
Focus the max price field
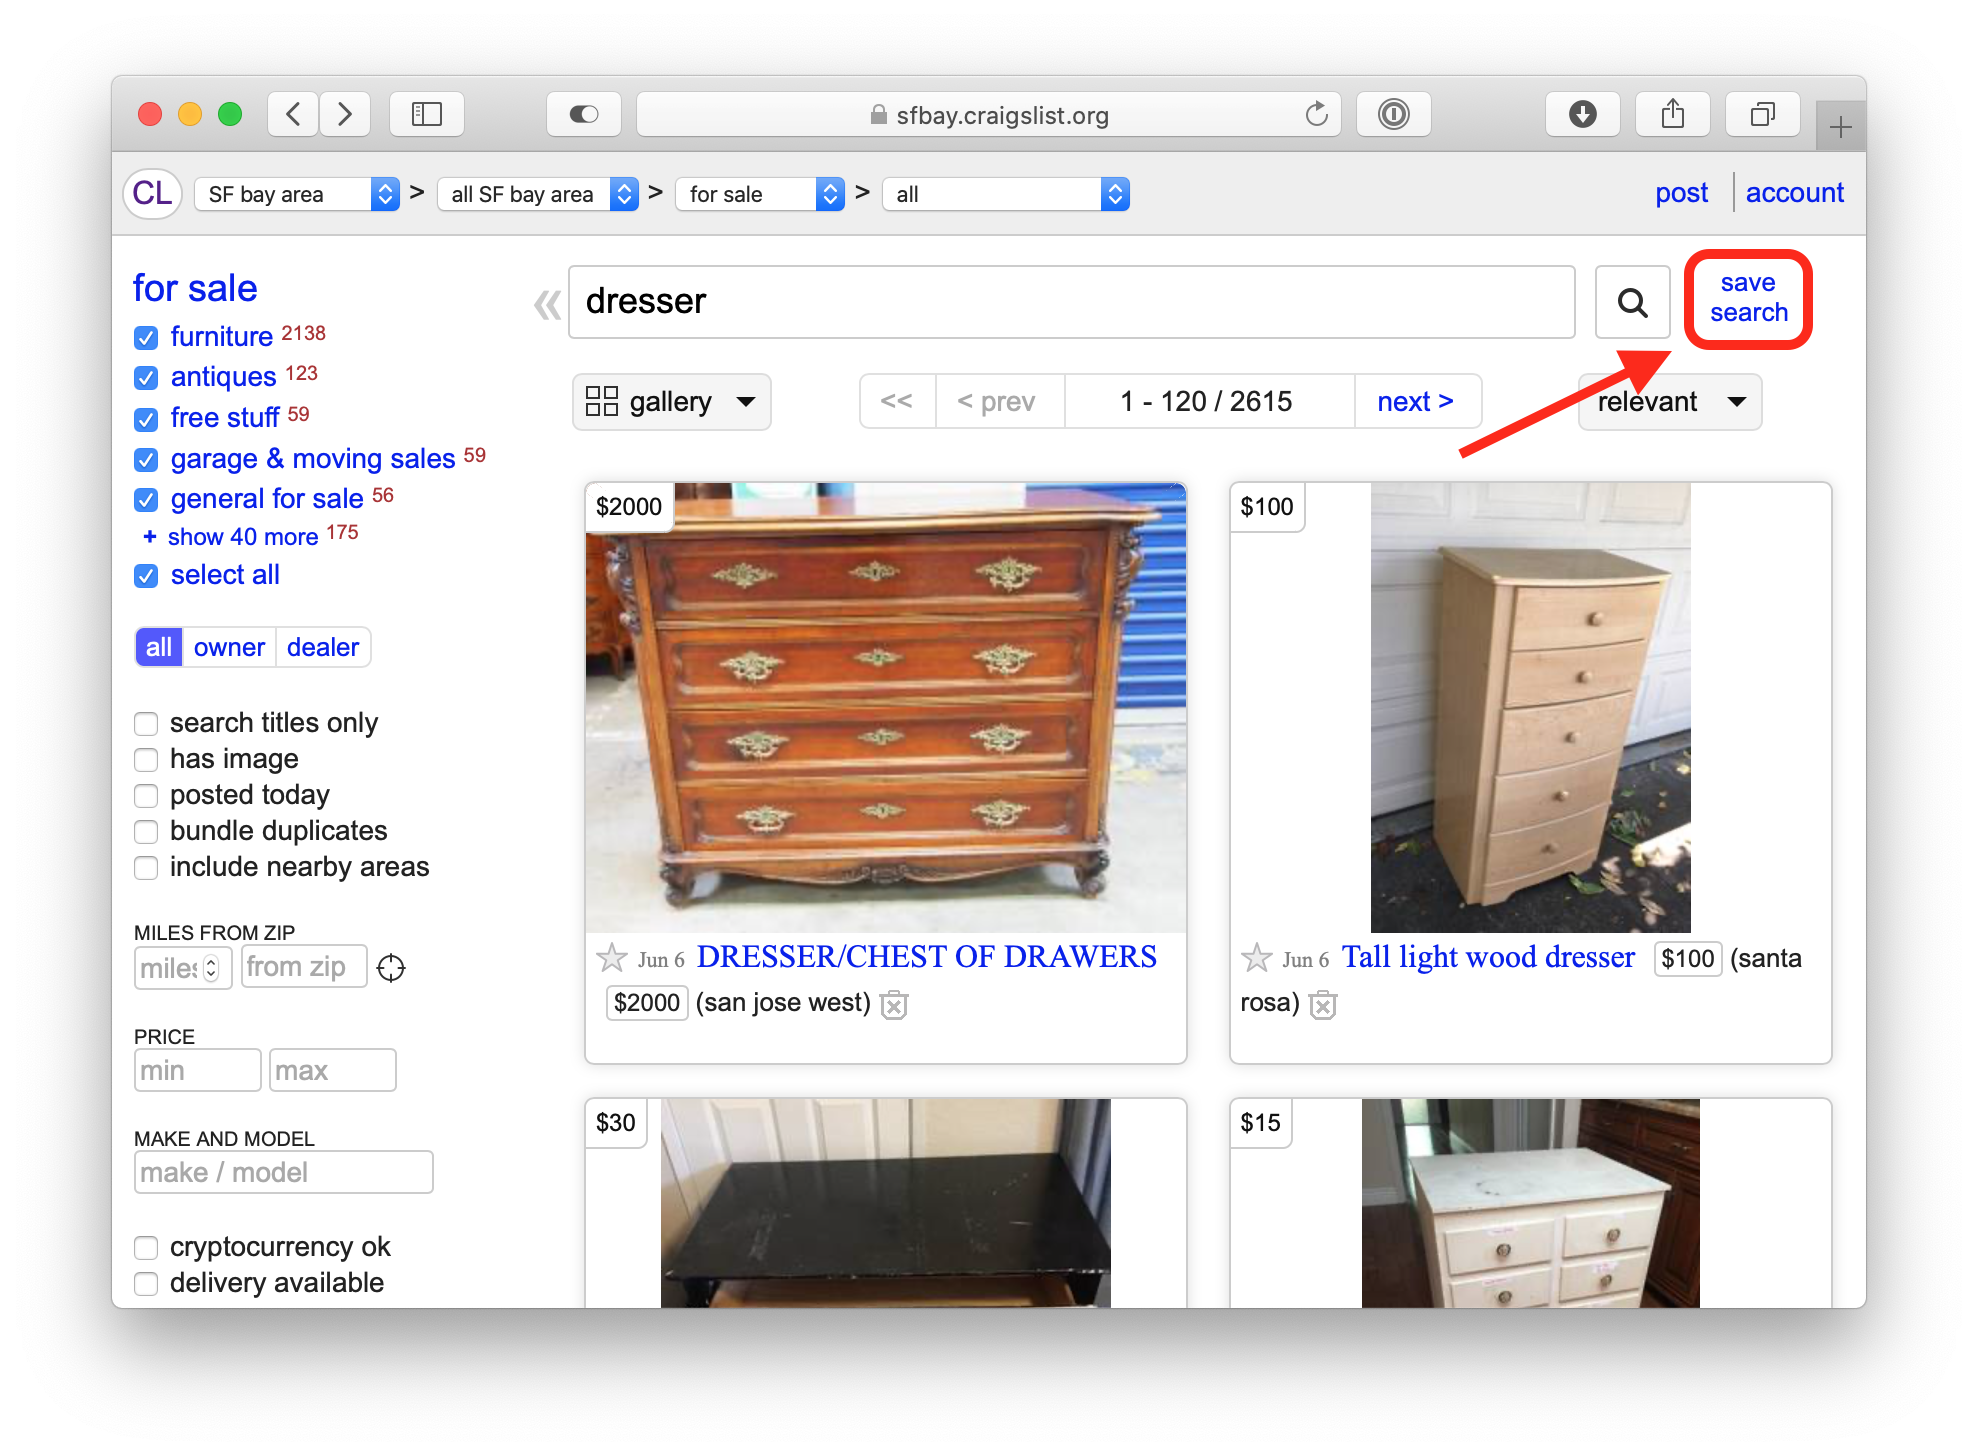[x=332, y=1071]
